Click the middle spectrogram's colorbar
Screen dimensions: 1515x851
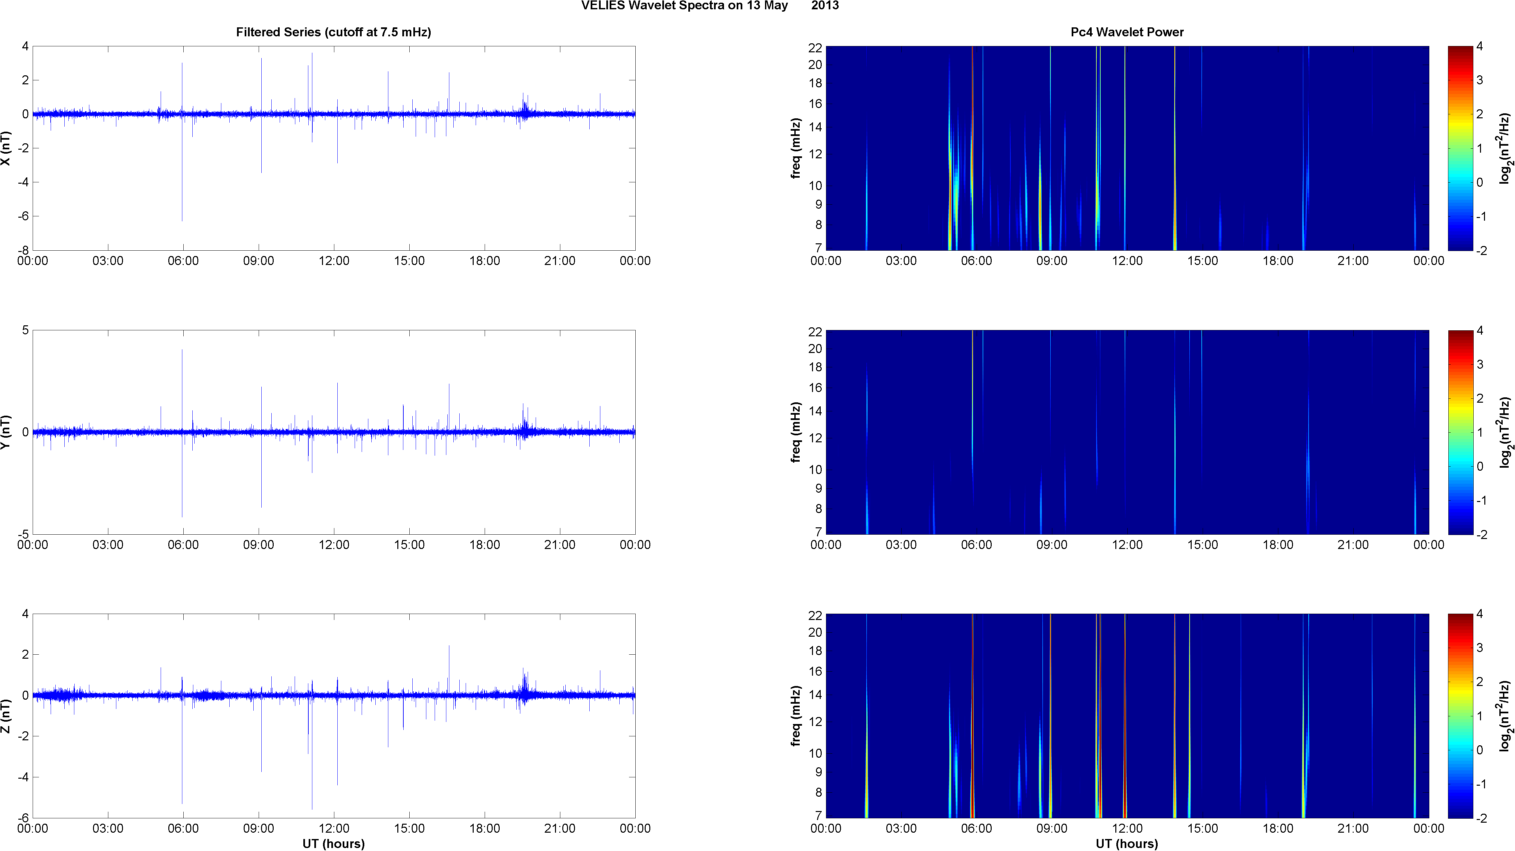click(x=1460, y=432)
